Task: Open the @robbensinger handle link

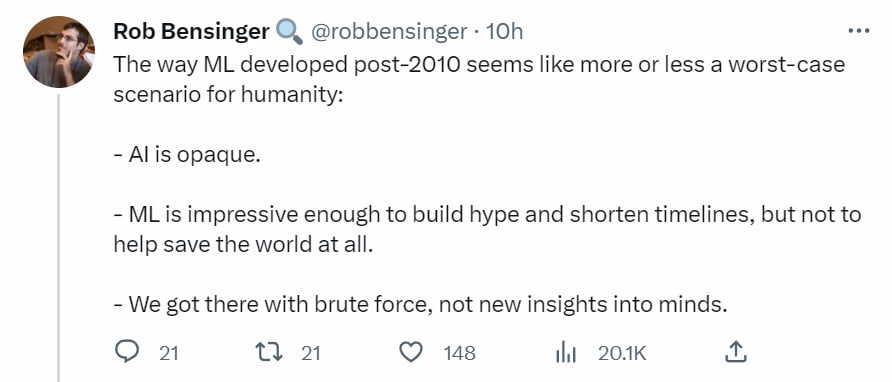Action: click(388, 32)
